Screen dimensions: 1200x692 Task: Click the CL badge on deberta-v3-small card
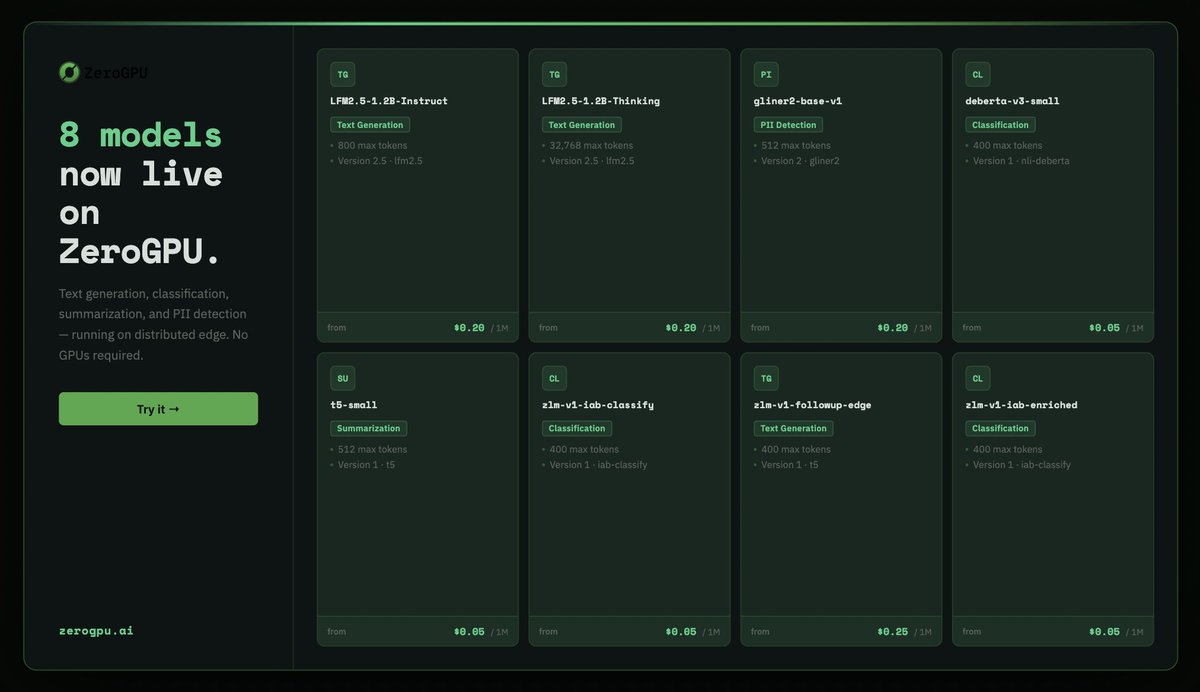pyautogui.click(x=978, y=74)
